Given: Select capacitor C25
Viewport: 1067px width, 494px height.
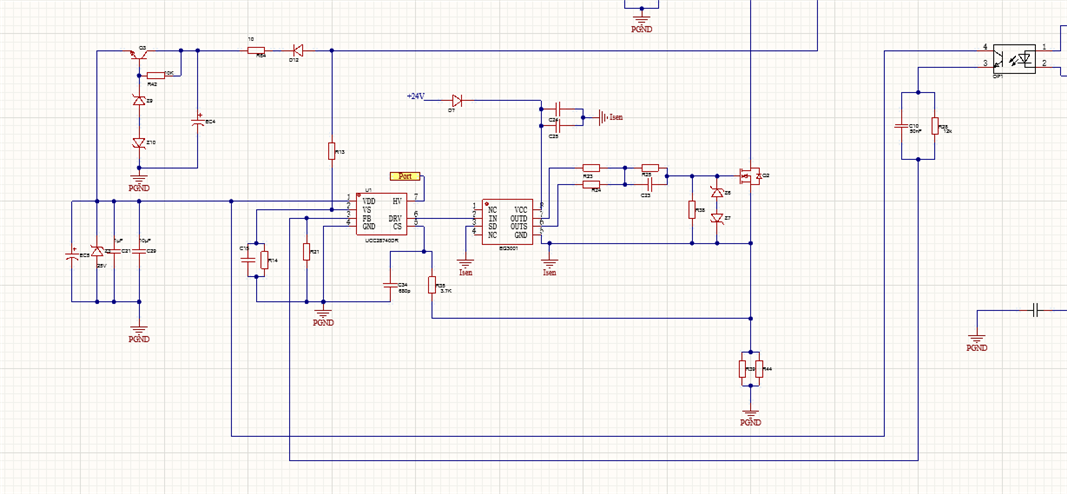Looking at the screenshot, I should 557,125.
